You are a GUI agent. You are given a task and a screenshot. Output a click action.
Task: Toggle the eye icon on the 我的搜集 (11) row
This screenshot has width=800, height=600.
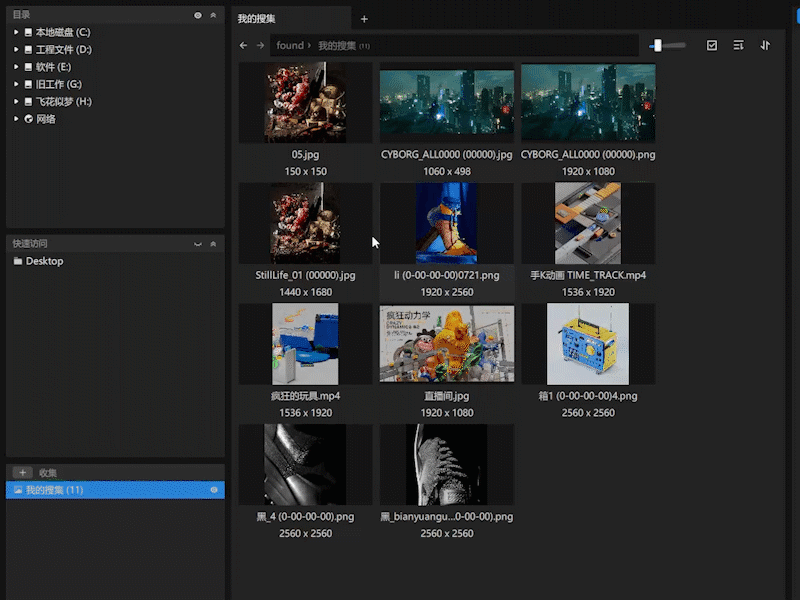point(214,490)
